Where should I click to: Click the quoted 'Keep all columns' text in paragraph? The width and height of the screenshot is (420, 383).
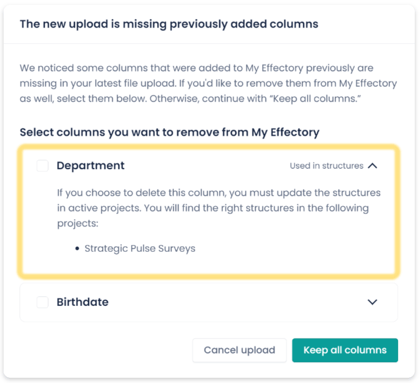(317, 99)
